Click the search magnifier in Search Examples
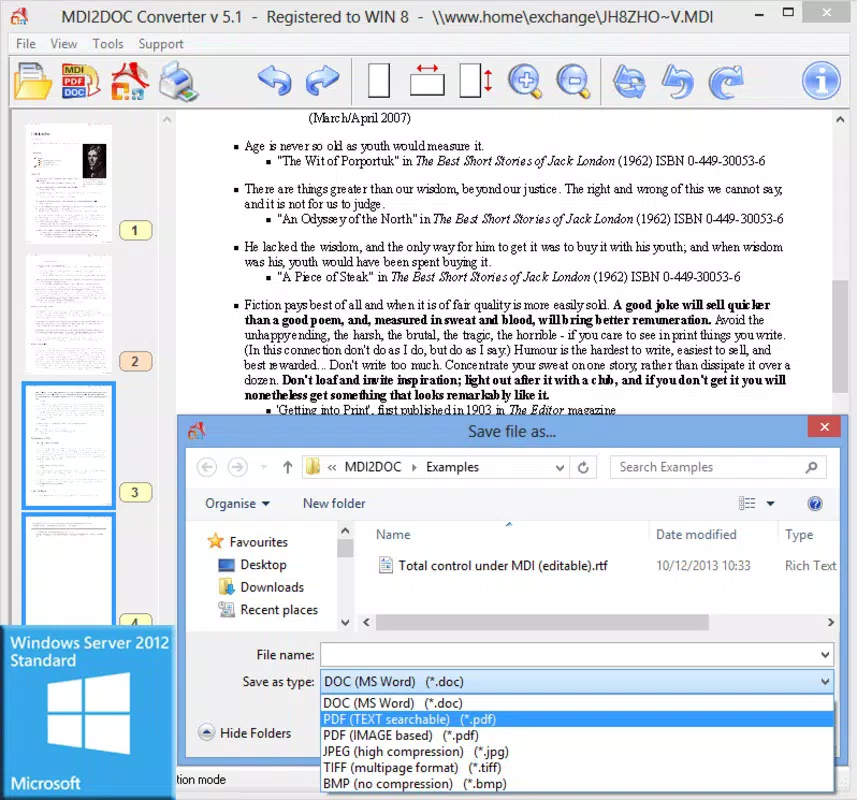Image resolution: width=857 pixels, height=800 pixels. [811, 467]
